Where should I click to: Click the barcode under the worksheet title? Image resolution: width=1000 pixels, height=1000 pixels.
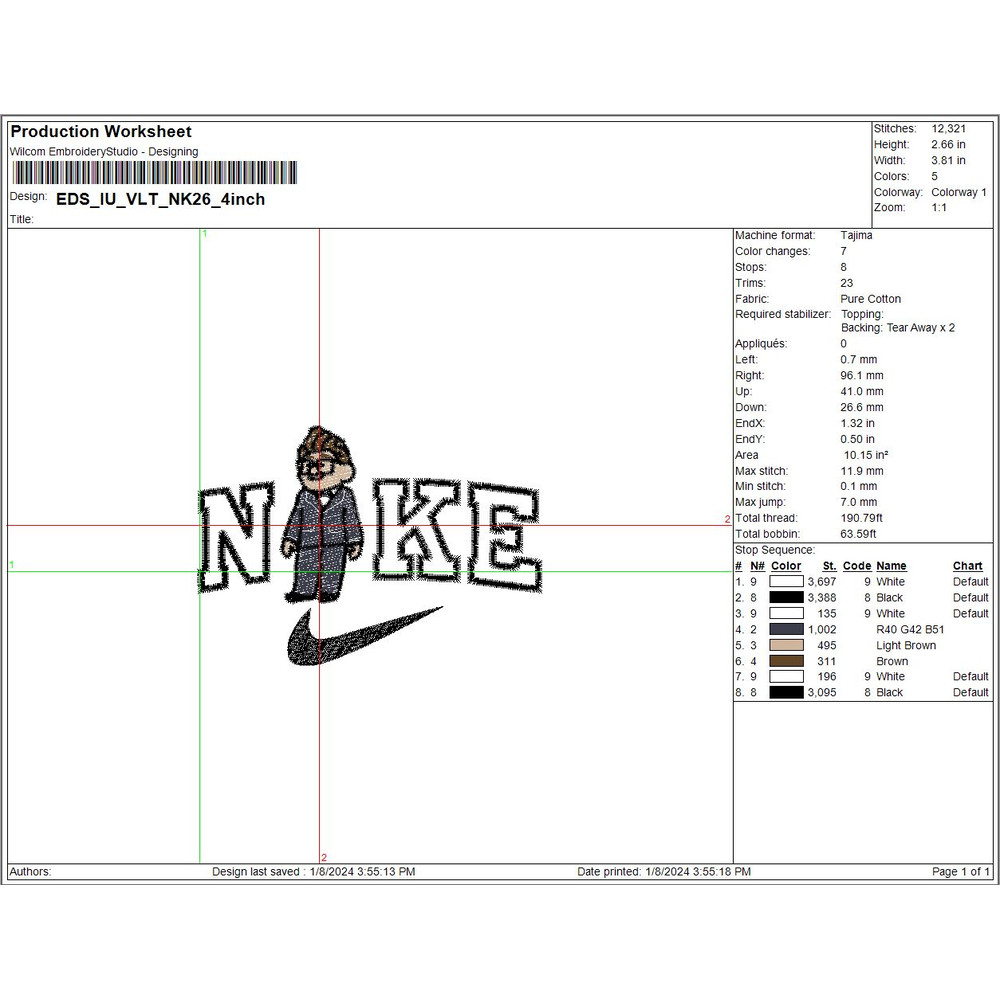click(153, 172)
